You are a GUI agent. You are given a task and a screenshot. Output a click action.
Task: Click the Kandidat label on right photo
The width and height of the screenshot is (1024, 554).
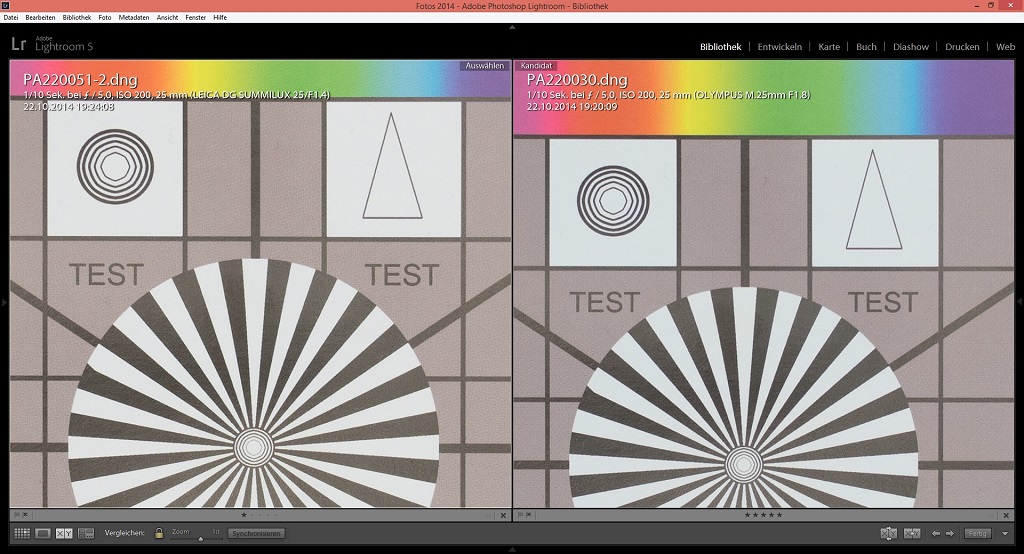coord(536,66)
